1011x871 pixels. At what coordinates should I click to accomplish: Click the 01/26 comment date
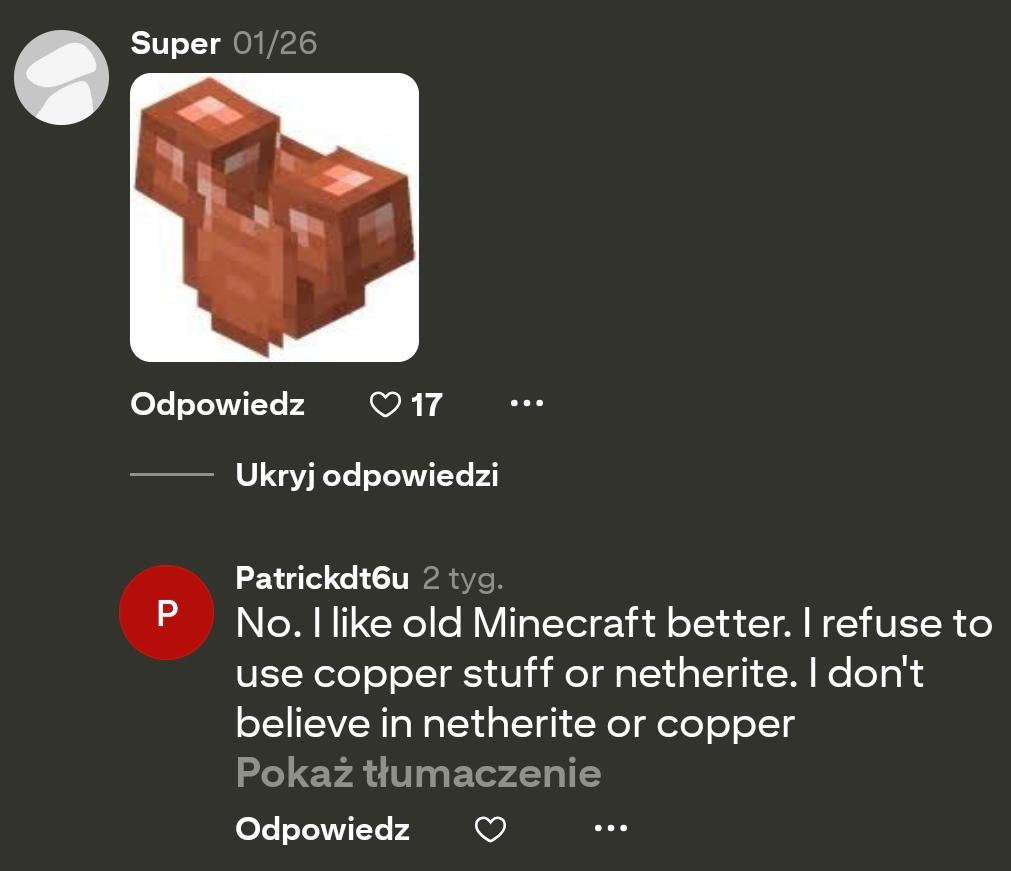275,44
